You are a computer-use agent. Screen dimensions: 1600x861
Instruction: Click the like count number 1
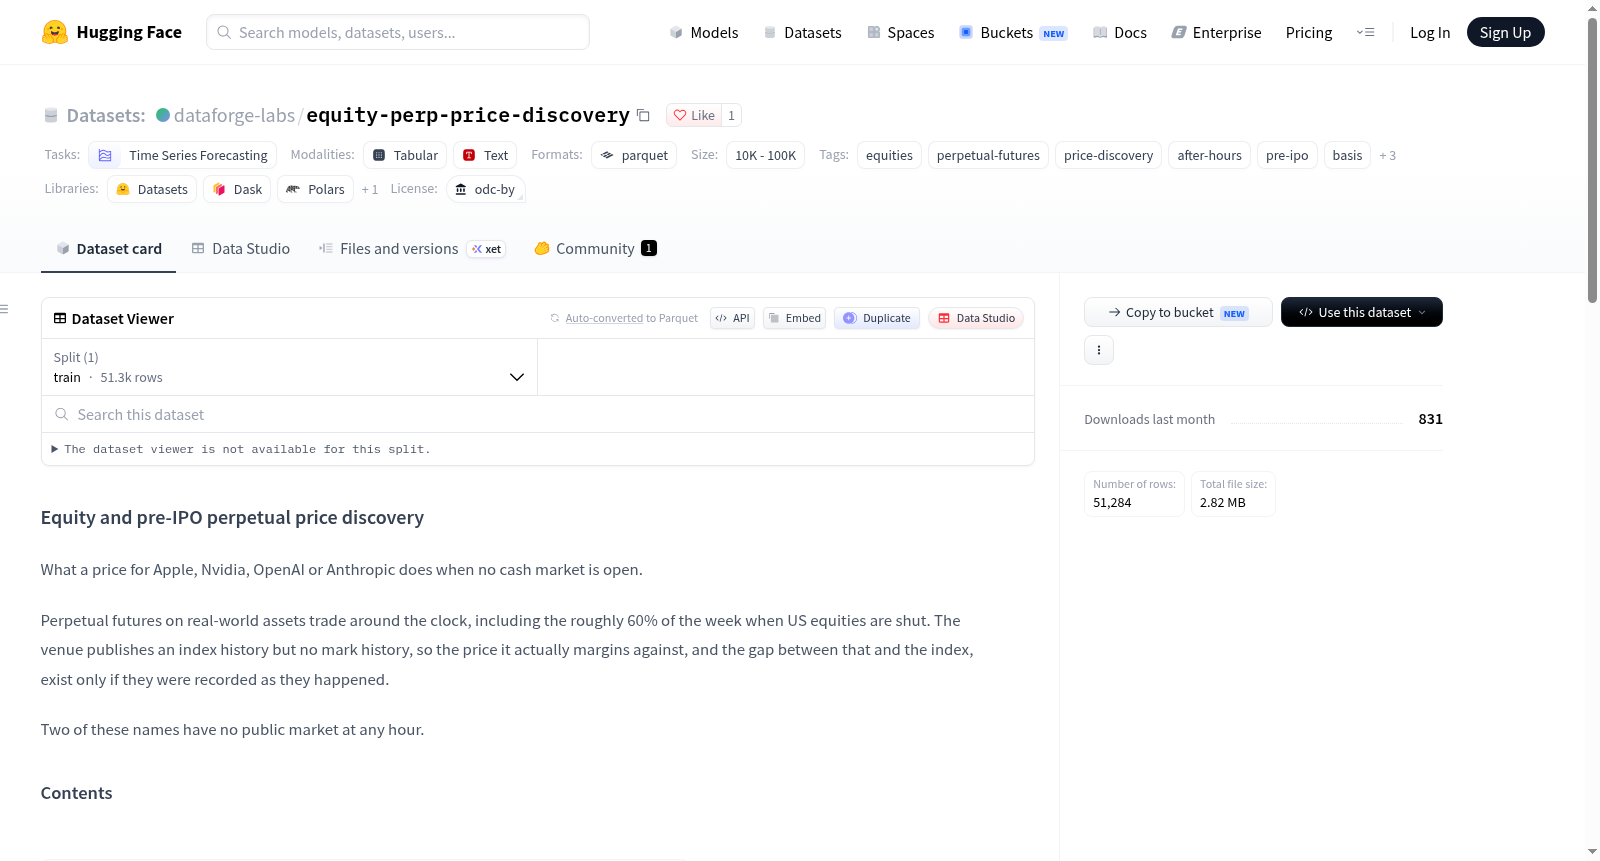pos(731,115)
